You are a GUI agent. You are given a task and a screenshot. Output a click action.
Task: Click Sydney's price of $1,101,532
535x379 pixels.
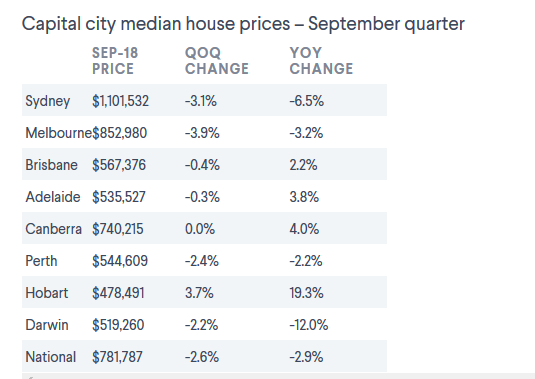(120, 101)
